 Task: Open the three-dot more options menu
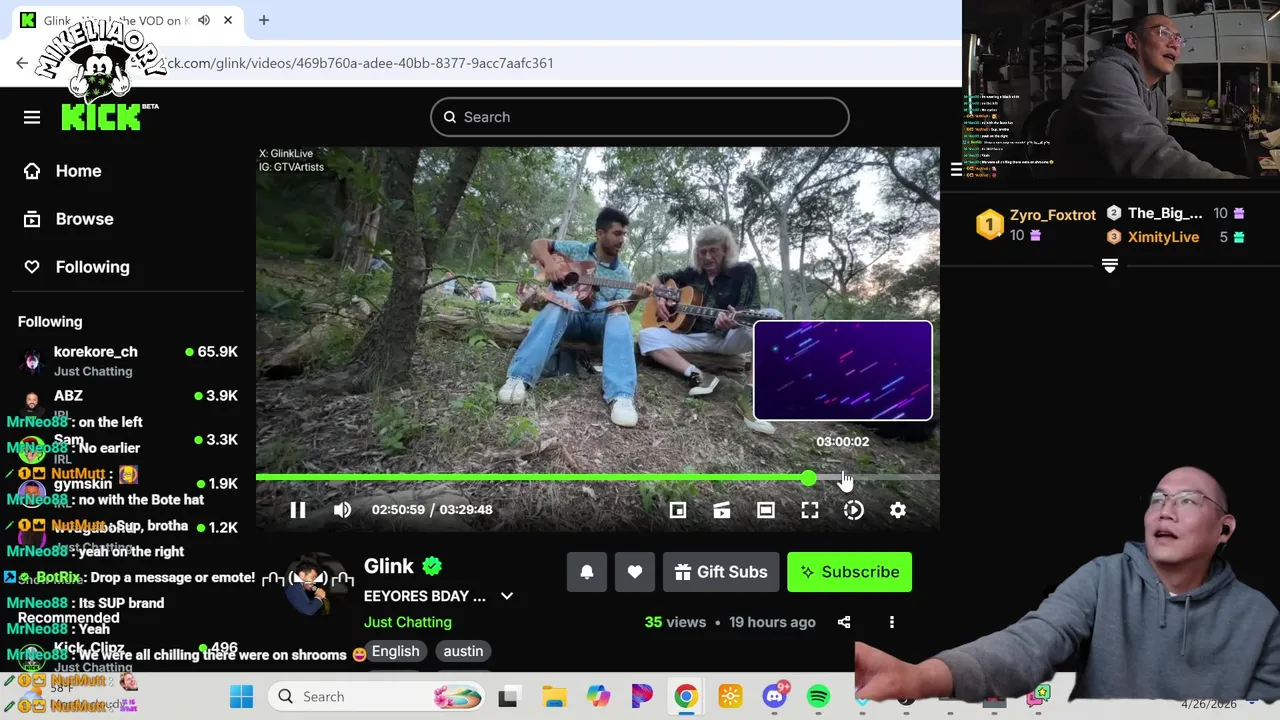(892, 622)
